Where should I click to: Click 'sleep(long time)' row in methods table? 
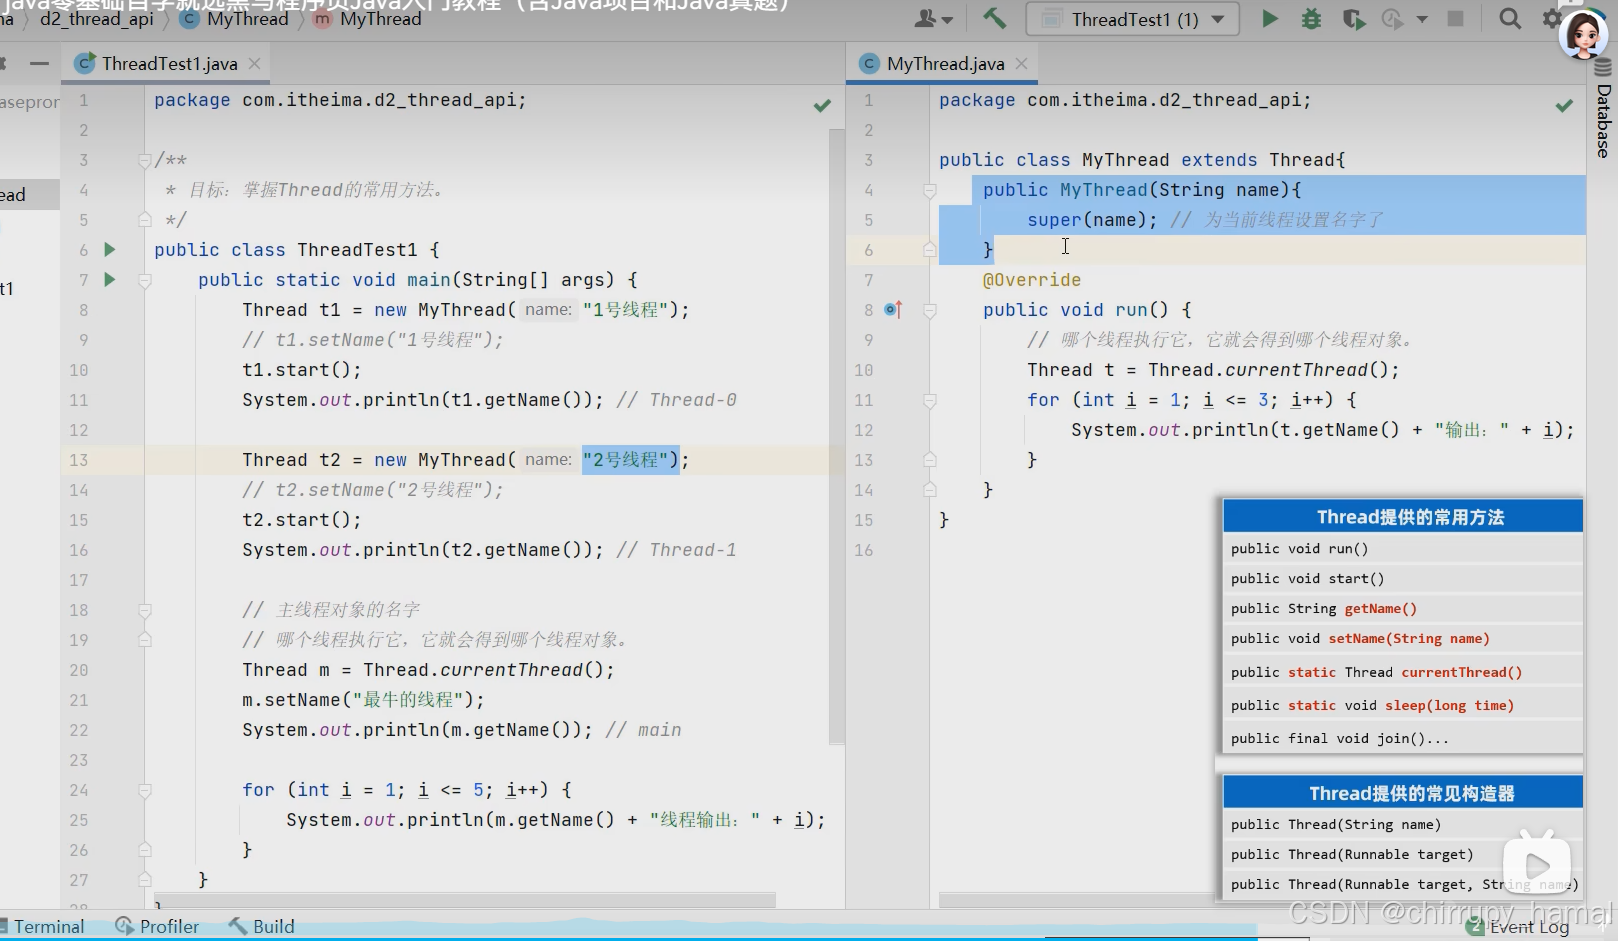click(x=1403, y=705)
